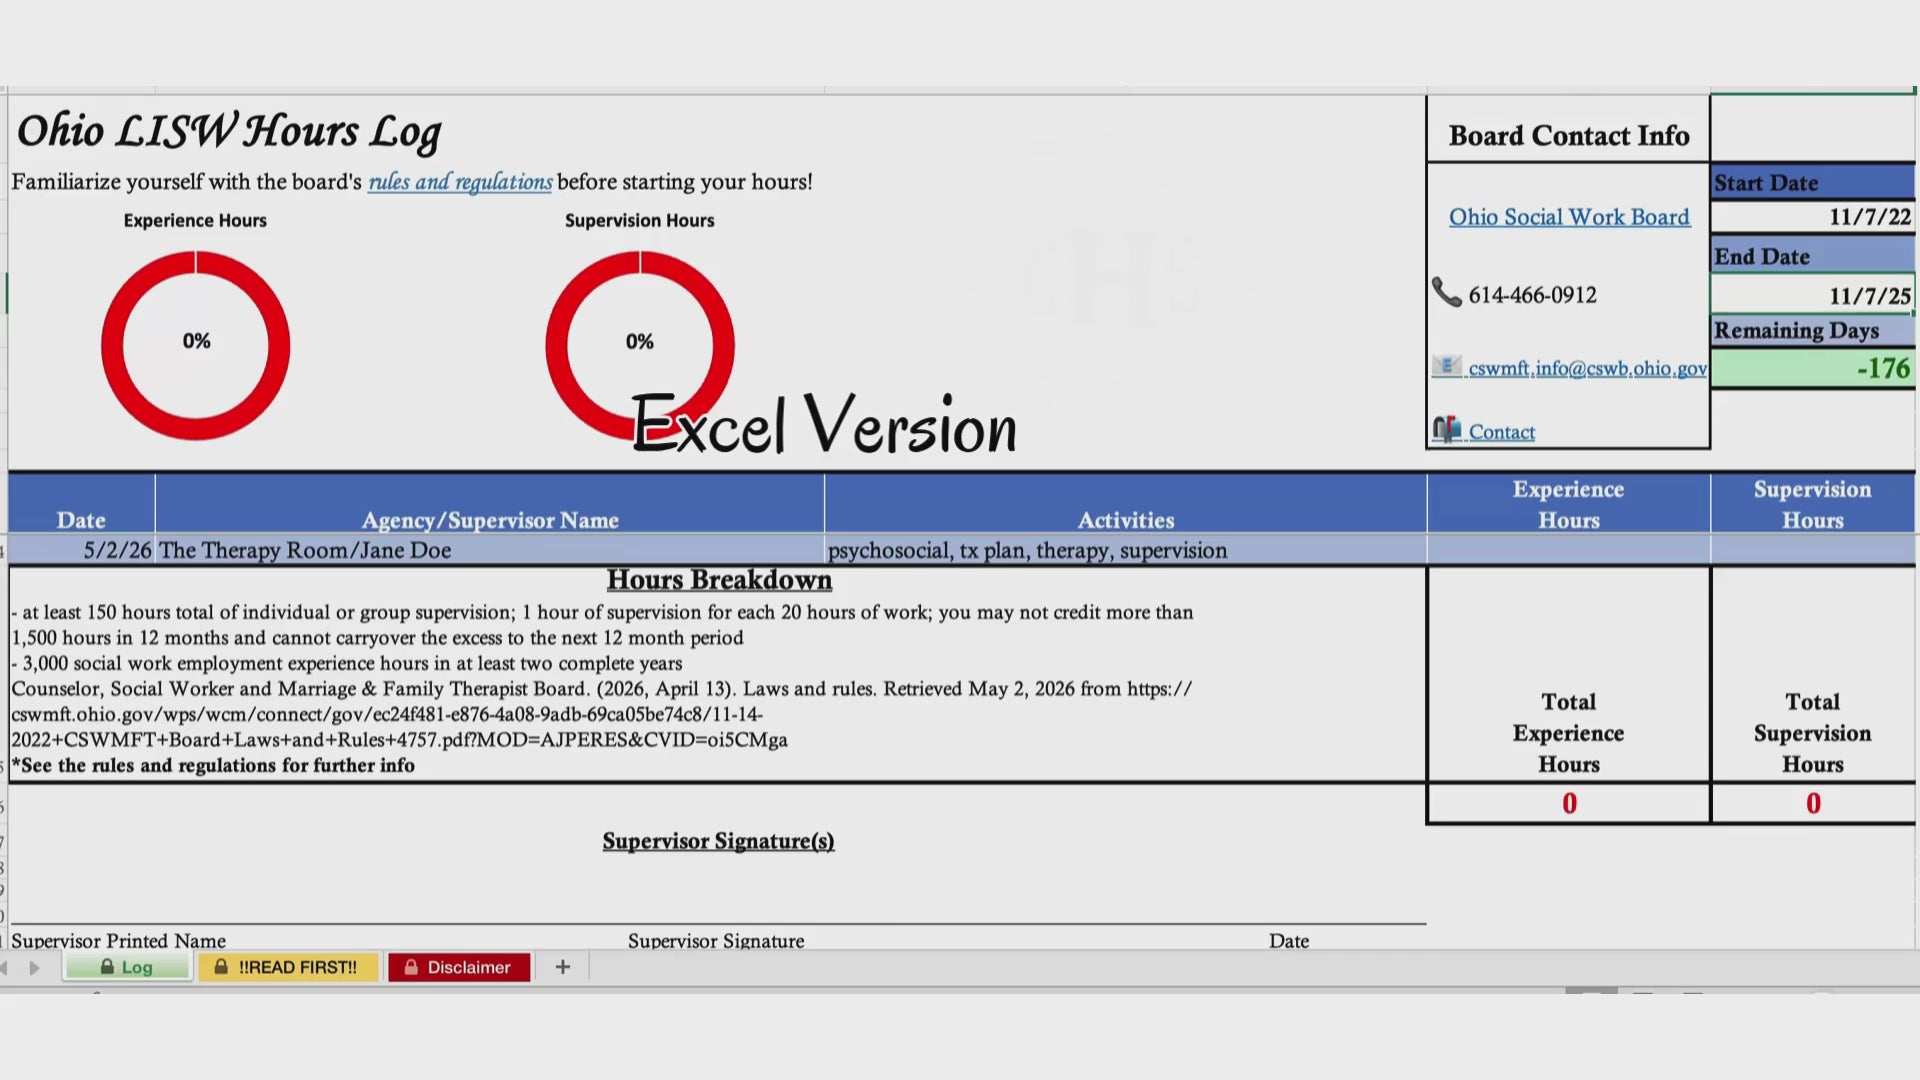The image size is (1920, 1080).
Task: Select the Supervision Hours entry cell for 5/2/26
Action: (x=1813, y=550)
